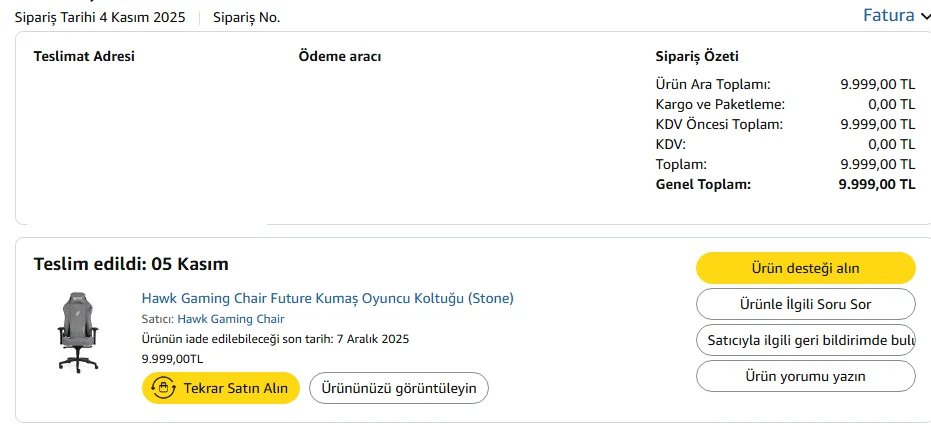Click the gaming chair product thumbnail
The height and width of the screenshot is (424, 931).
pyautogui.click(x=76, y=331)
